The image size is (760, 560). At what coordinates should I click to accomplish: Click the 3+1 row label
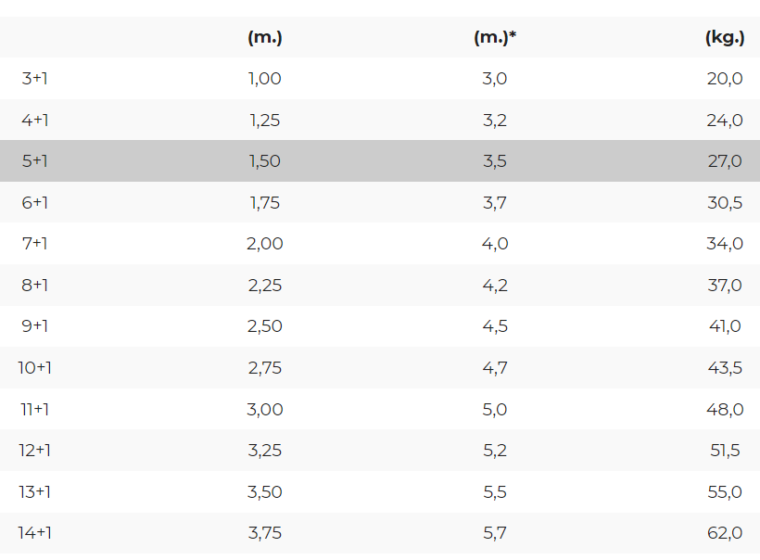click(34, 79)
